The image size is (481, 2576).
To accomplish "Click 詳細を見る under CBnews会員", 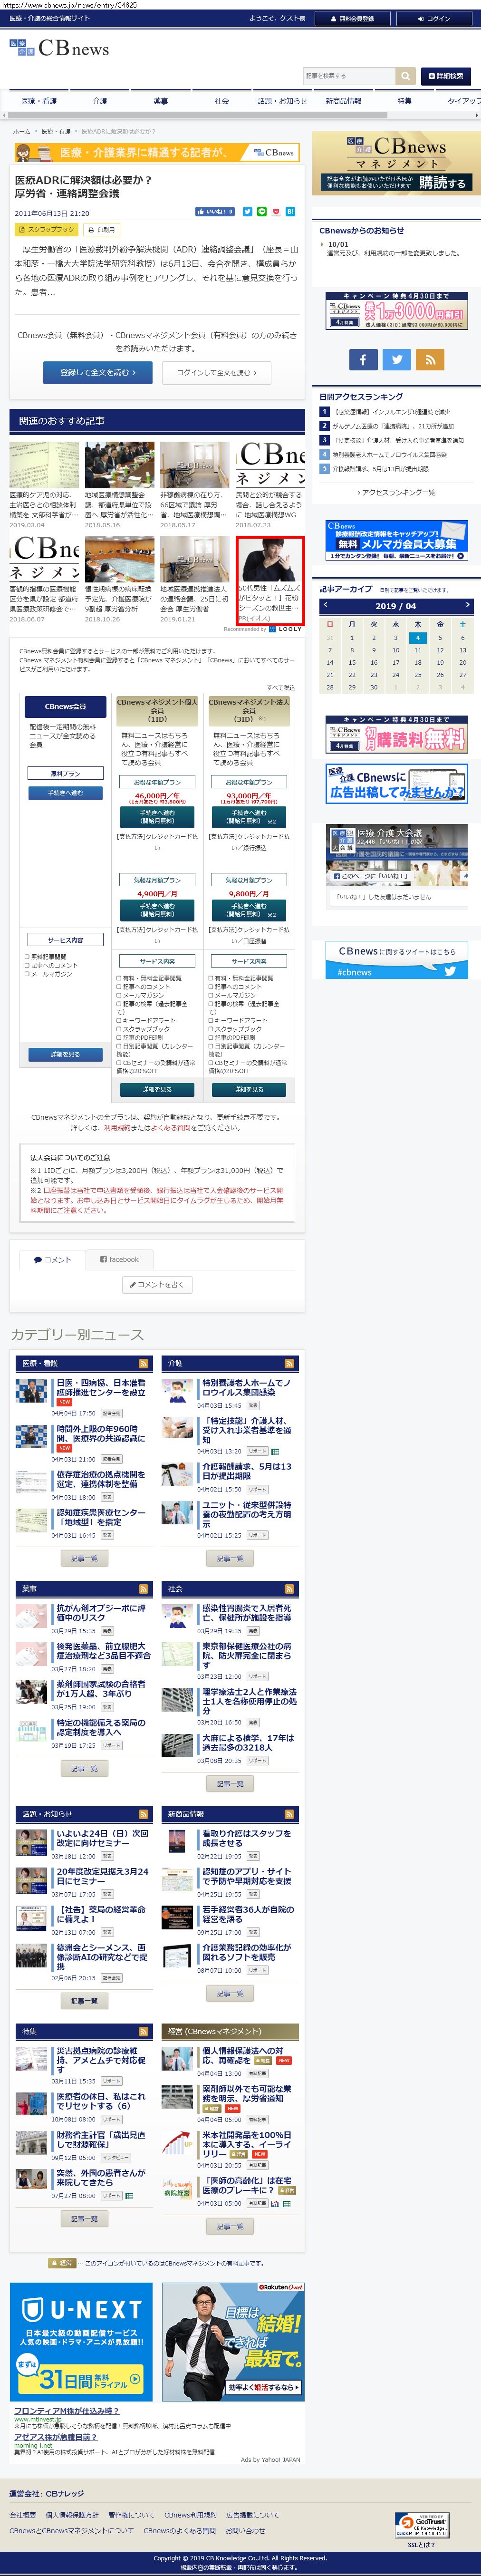I will point(65,1054).
